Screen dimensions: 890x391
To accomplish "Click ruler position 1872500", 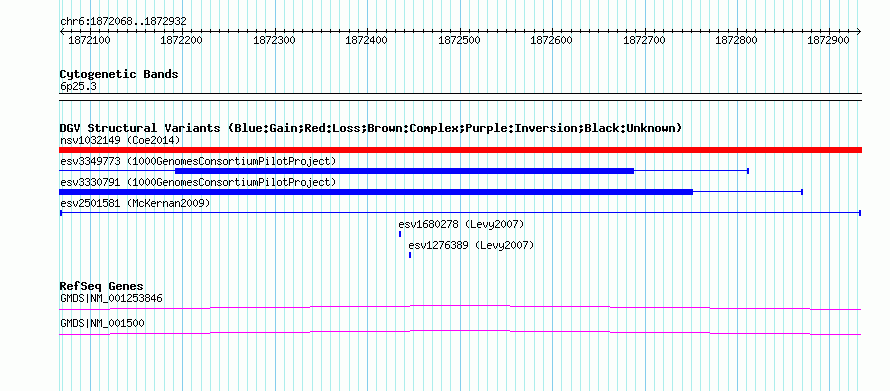I will tap(460, 40).
